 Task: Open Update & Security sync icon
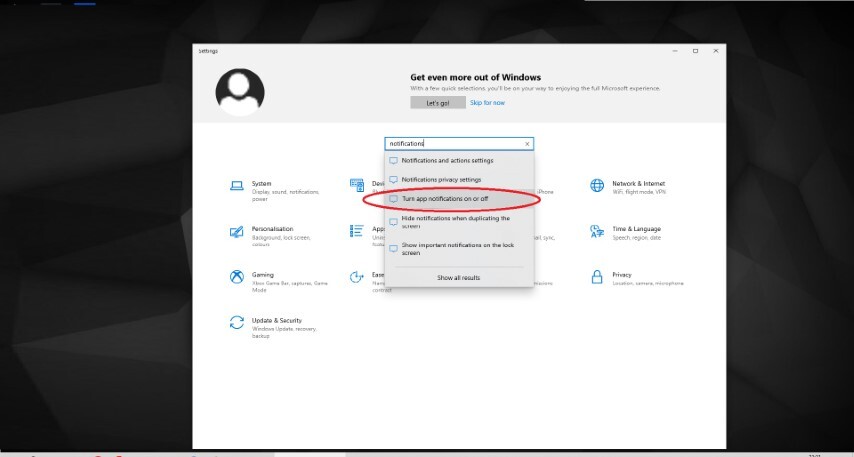click(236, 322)
